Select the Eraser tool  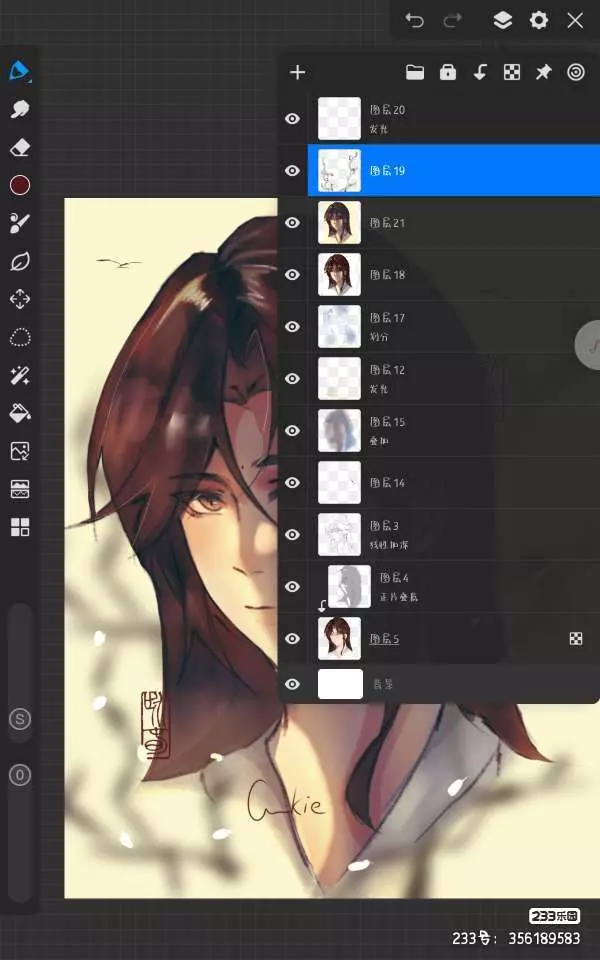[x=20, y=147]
